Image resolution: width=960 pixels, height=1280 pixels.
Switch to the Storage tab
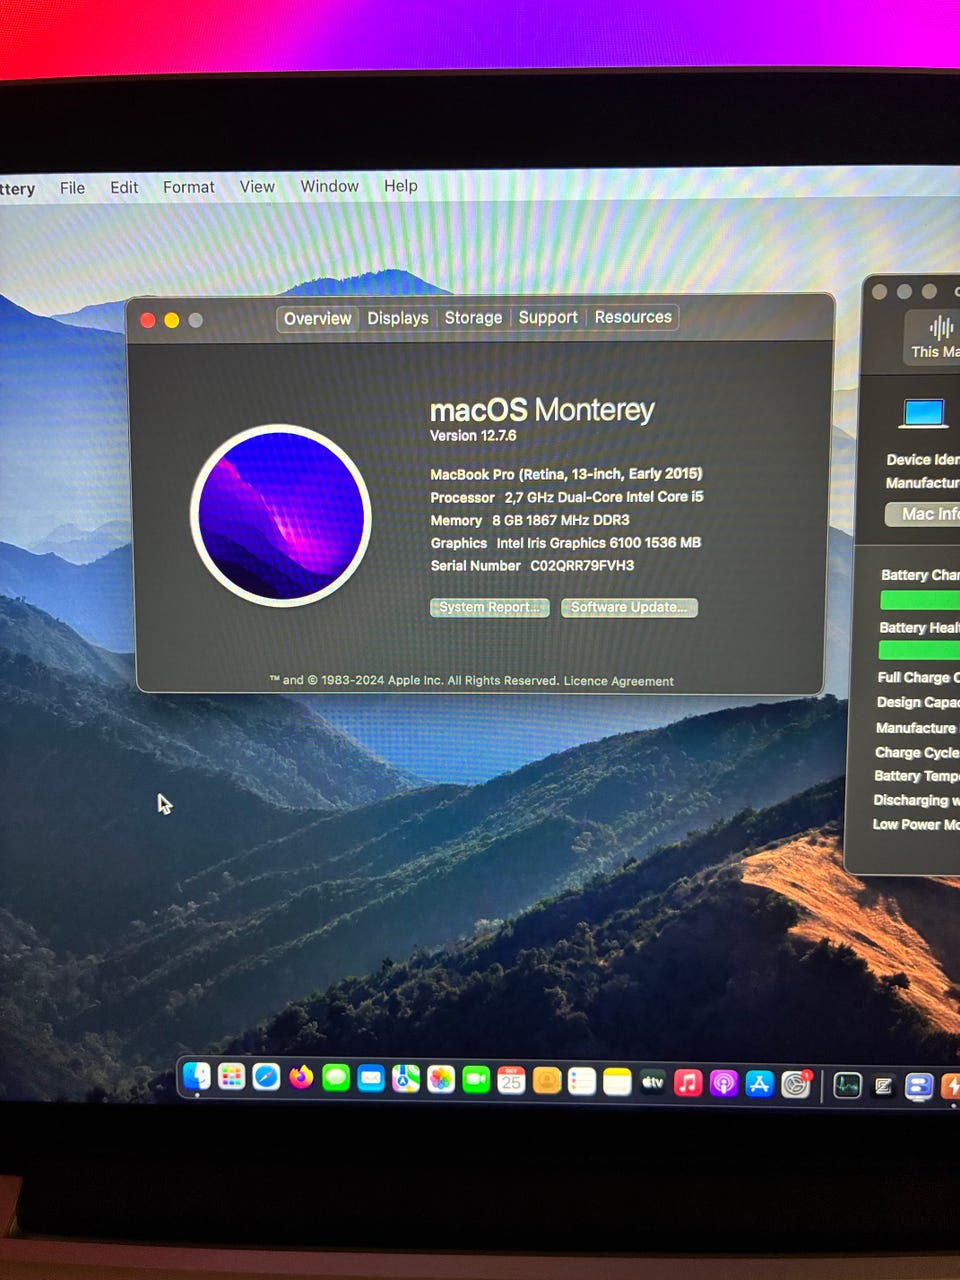473,318
